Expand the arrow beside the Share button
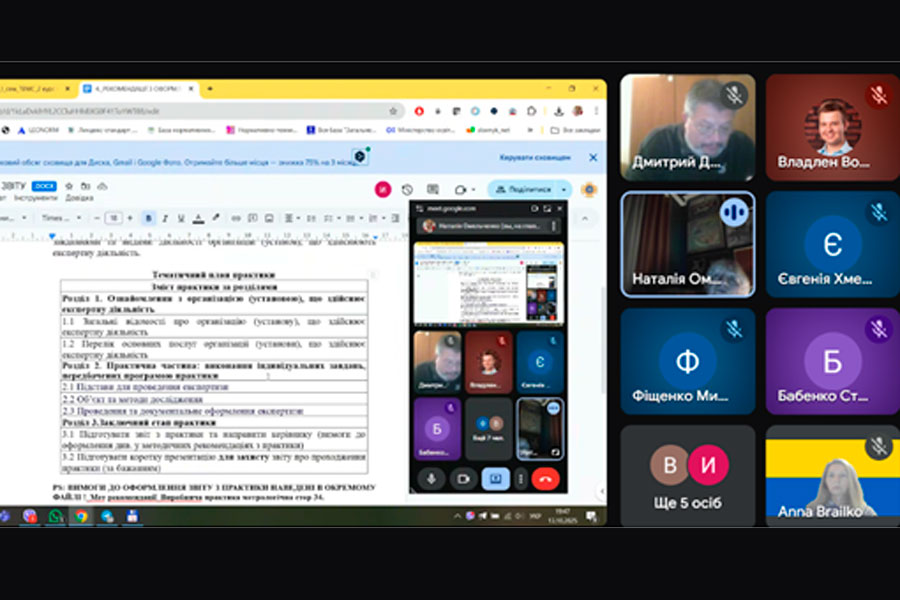 564,189
